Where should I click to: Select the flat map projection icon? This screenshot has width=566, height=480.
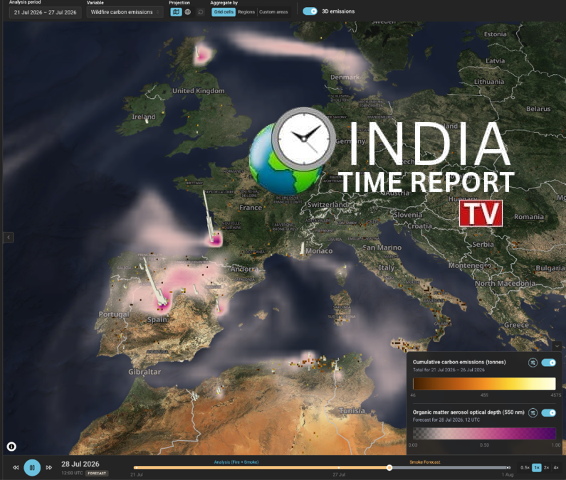(176, 12)
